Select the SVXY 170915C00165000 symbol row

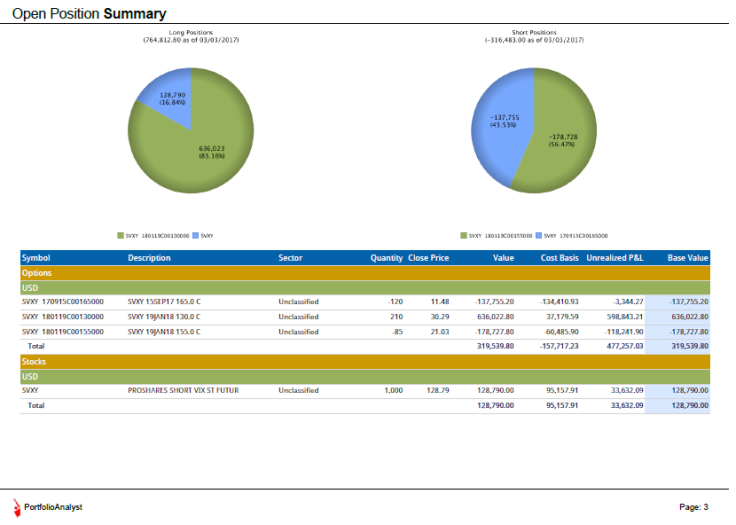[62, 301]
